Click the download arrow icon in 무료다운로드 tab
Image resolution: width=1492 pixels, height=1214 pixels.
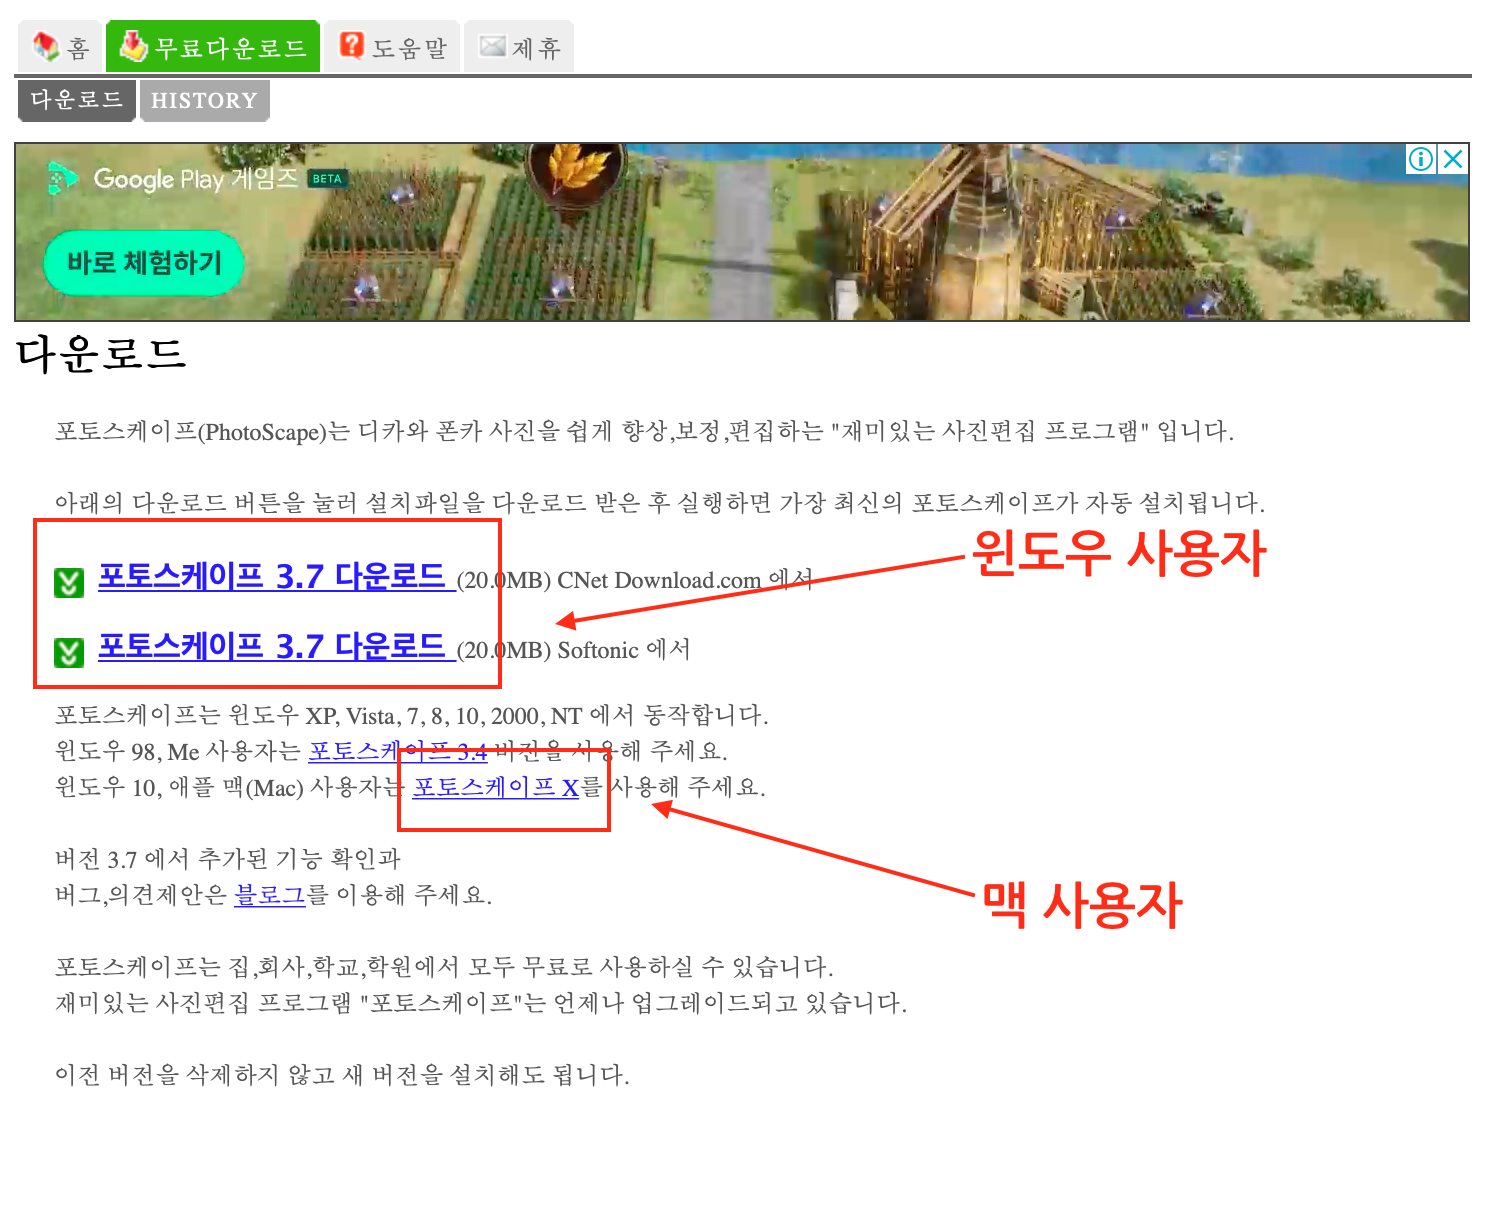tap(133, 46)
